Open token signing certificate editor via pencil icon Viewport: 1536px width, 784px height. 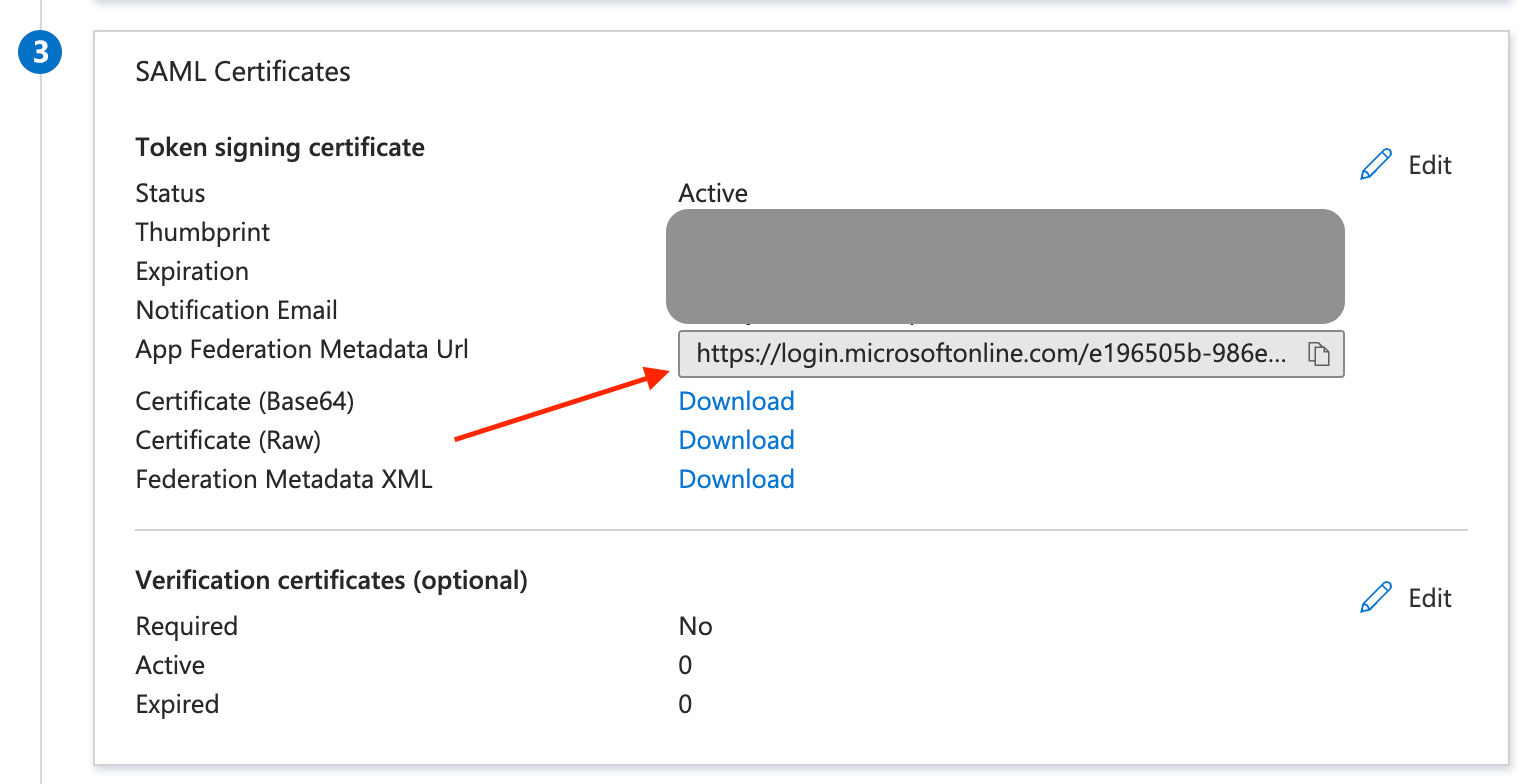pyautogui.click(x=1377, y=163)
